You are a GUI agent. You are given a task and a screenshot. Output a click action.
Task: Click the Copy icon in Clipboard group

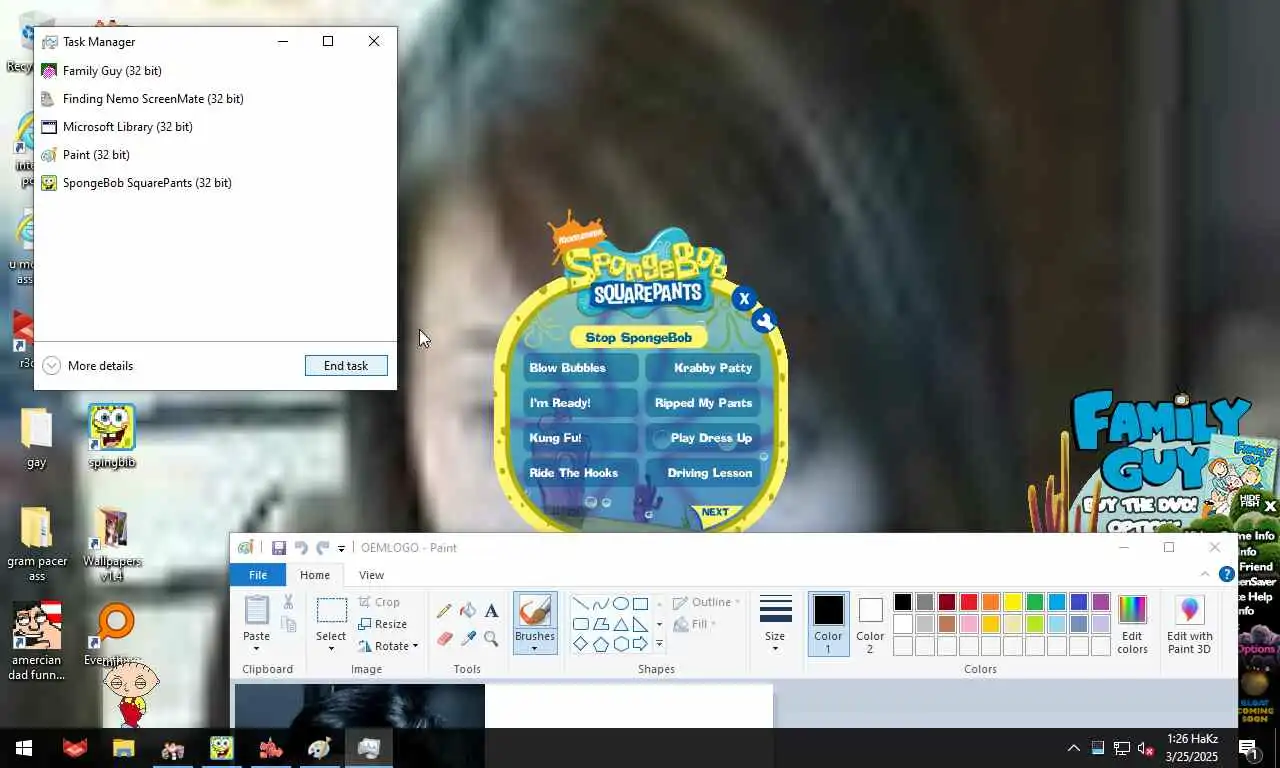(288, 625)
